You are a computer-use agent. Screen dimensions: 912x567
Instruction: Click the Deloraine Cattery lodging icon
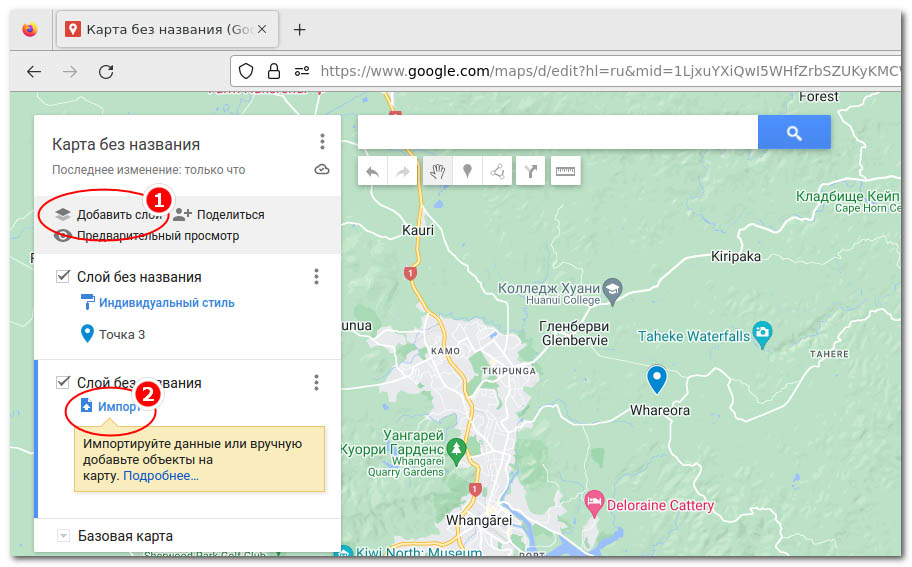pos(594,504)
